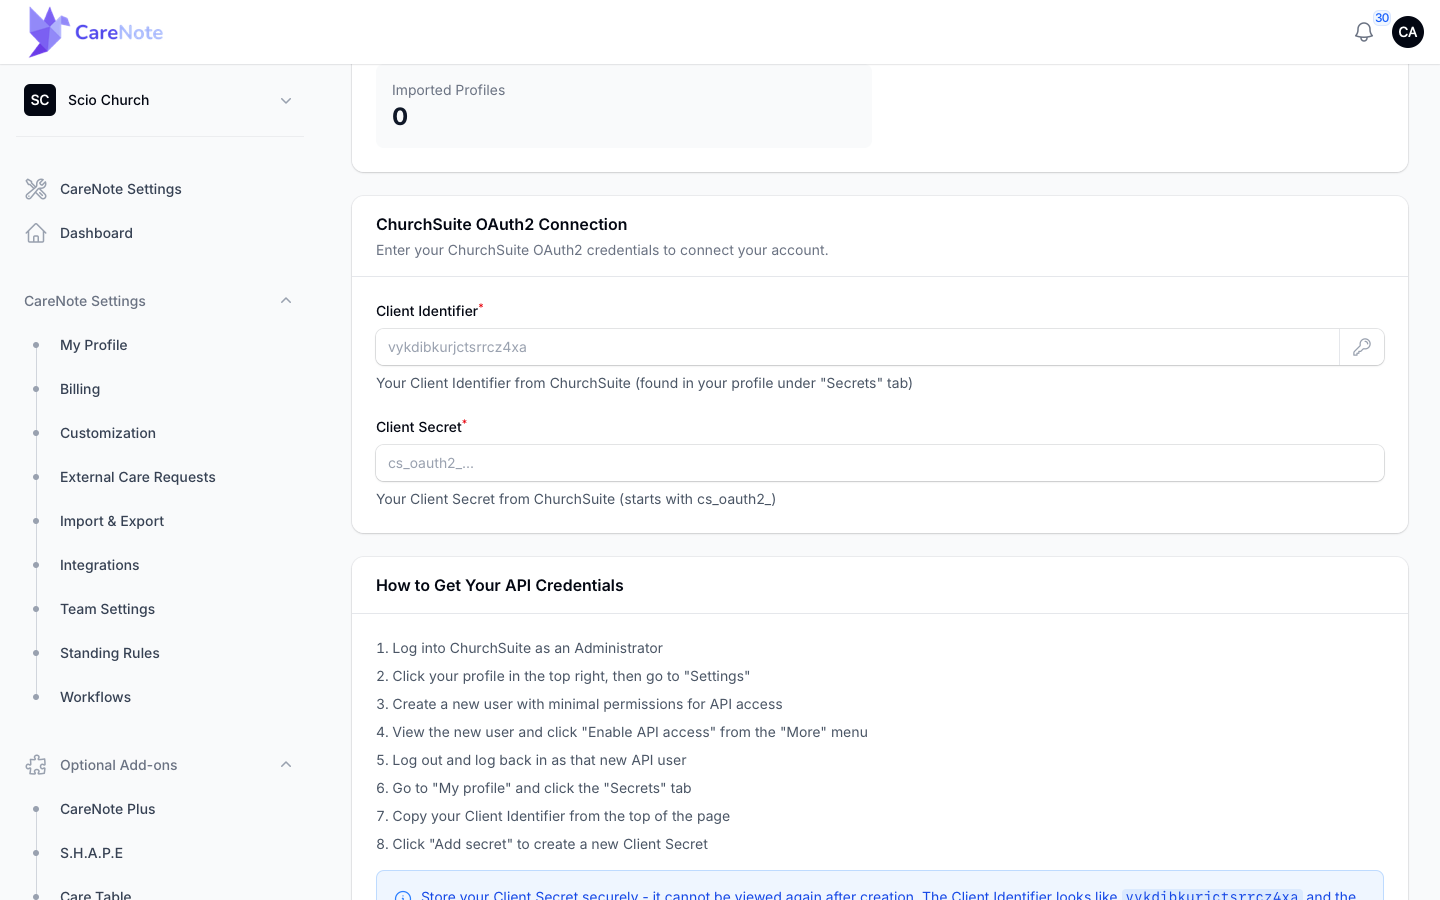Open the notifications bell
The height and width of the screenshot is (900, 1440).
click(x=1364, y=32)
